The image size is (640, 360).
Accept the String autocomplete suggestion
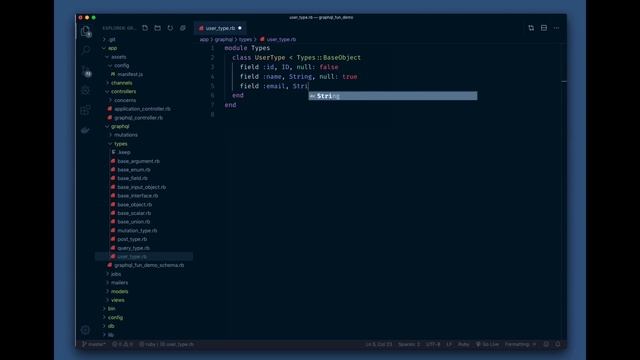pyautogui.click(x=393, y=96)
